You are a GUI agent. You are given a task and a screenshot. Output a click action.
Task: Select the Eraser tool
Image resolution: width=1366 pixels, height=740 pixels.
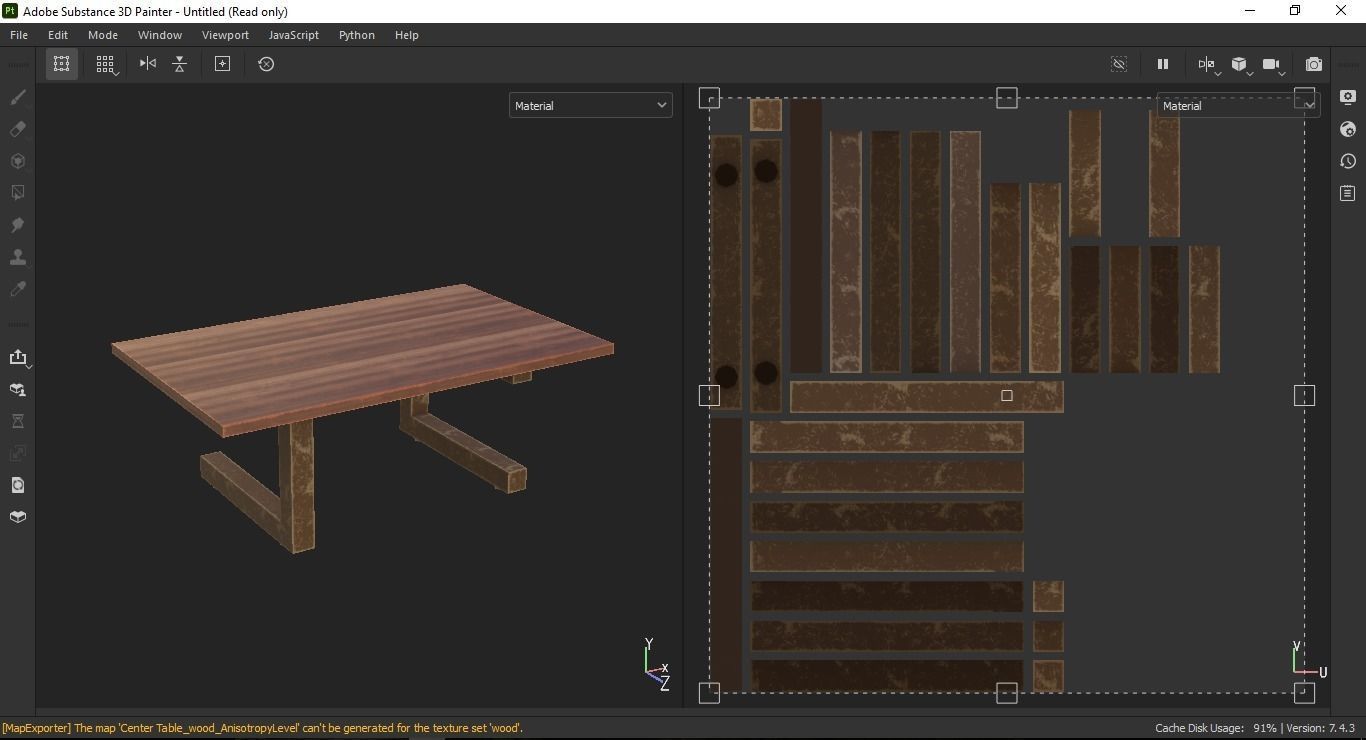click(x=17, y=129)
